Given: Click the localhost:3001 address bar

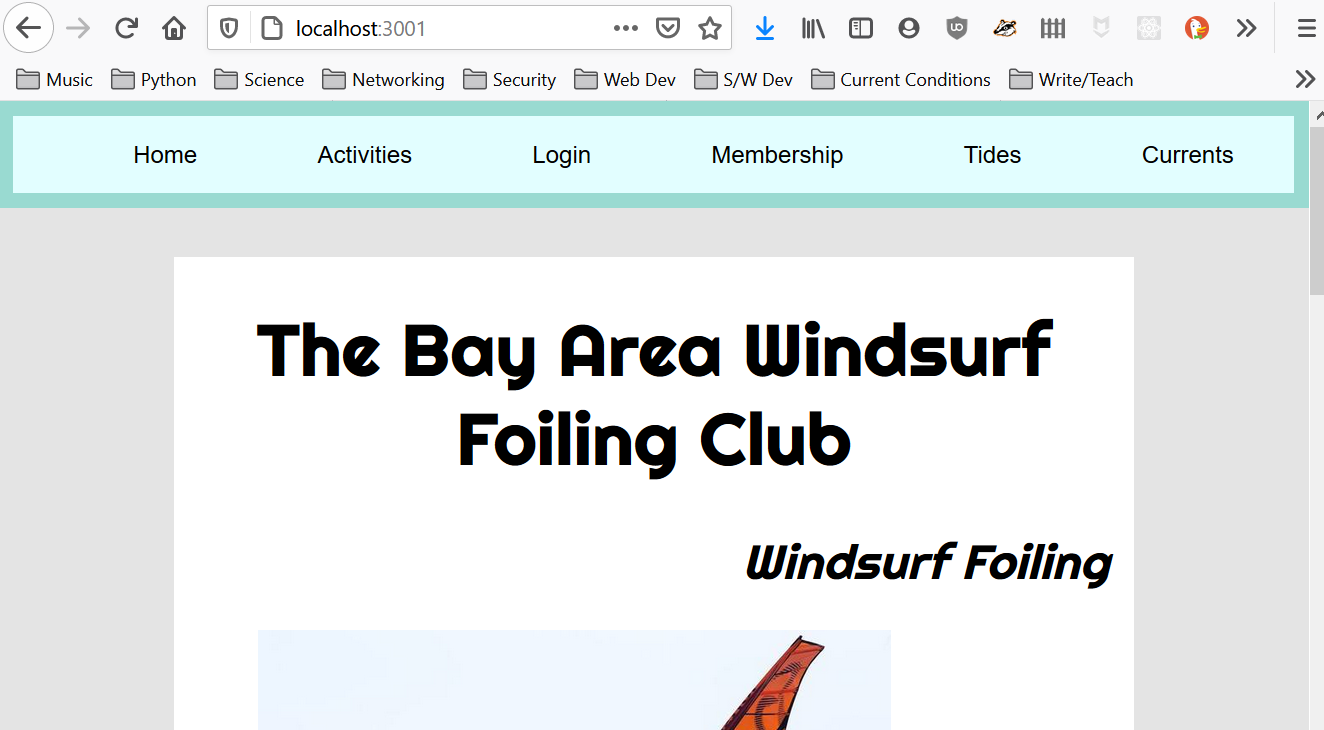Looking at the screenshot, I should [x=440, y=28].
